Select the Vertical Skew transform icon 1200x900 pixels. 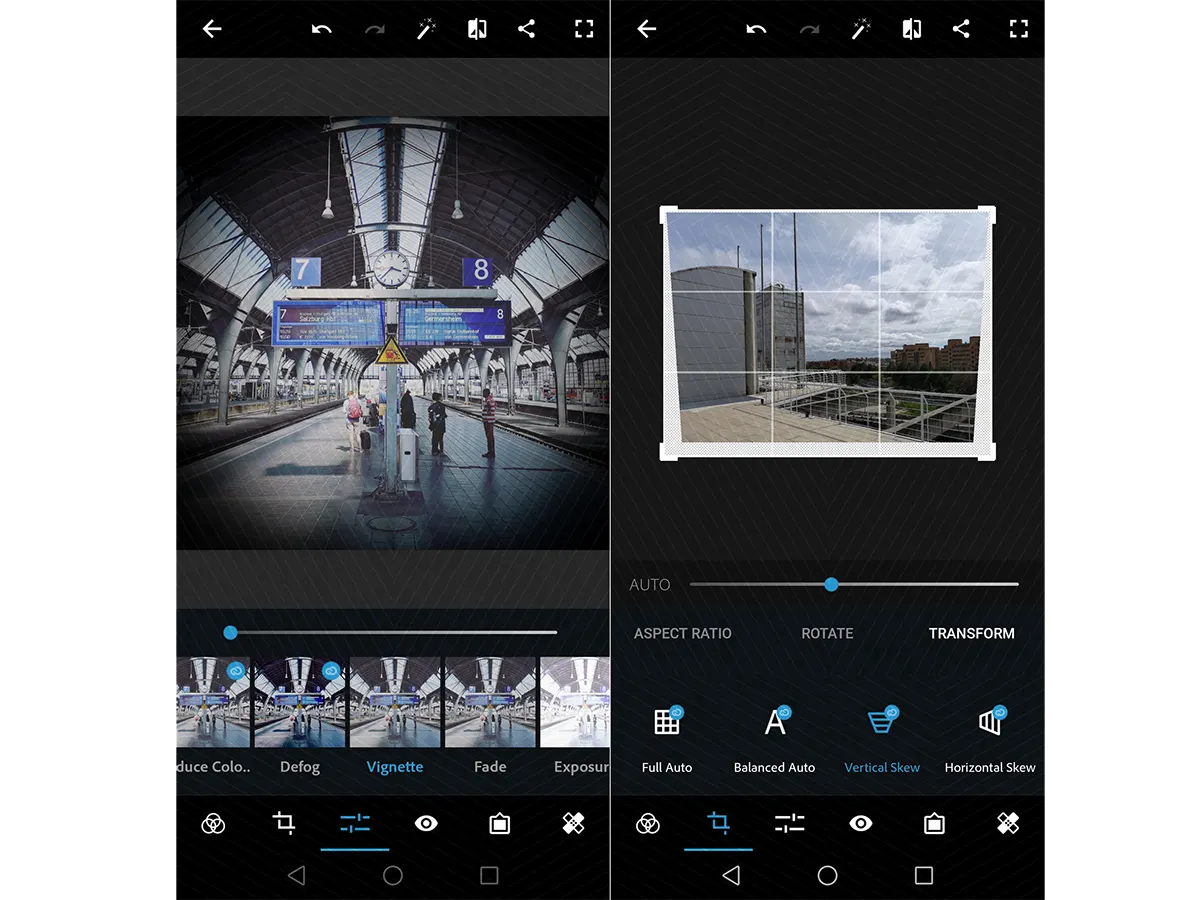[x=882, y=722]
